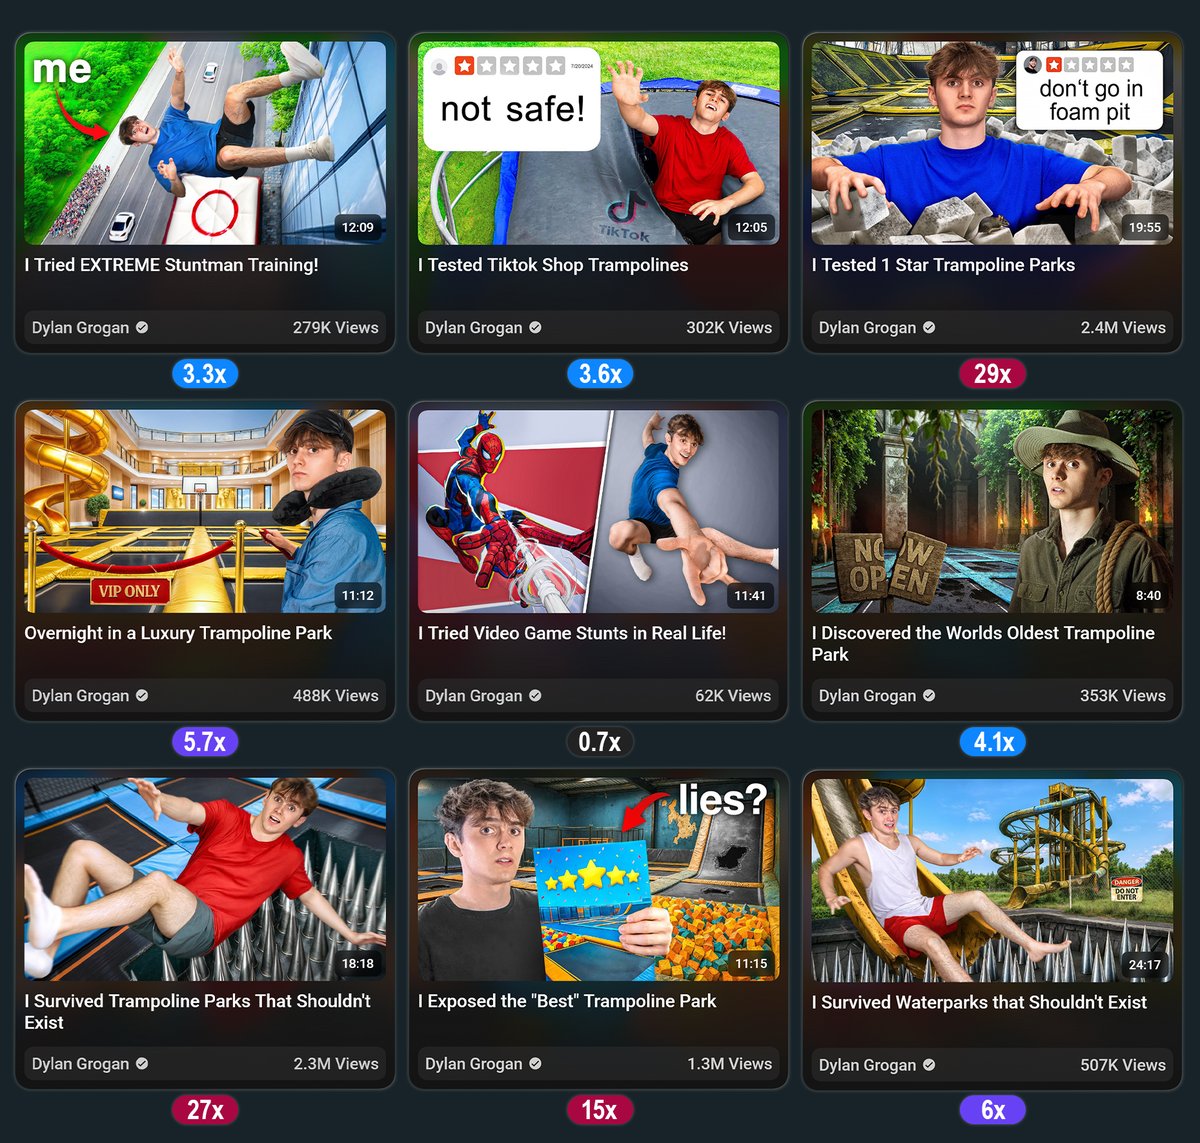Click the 11:15 duration label
Viewport: 1200px width, 1143px height.
751,964
